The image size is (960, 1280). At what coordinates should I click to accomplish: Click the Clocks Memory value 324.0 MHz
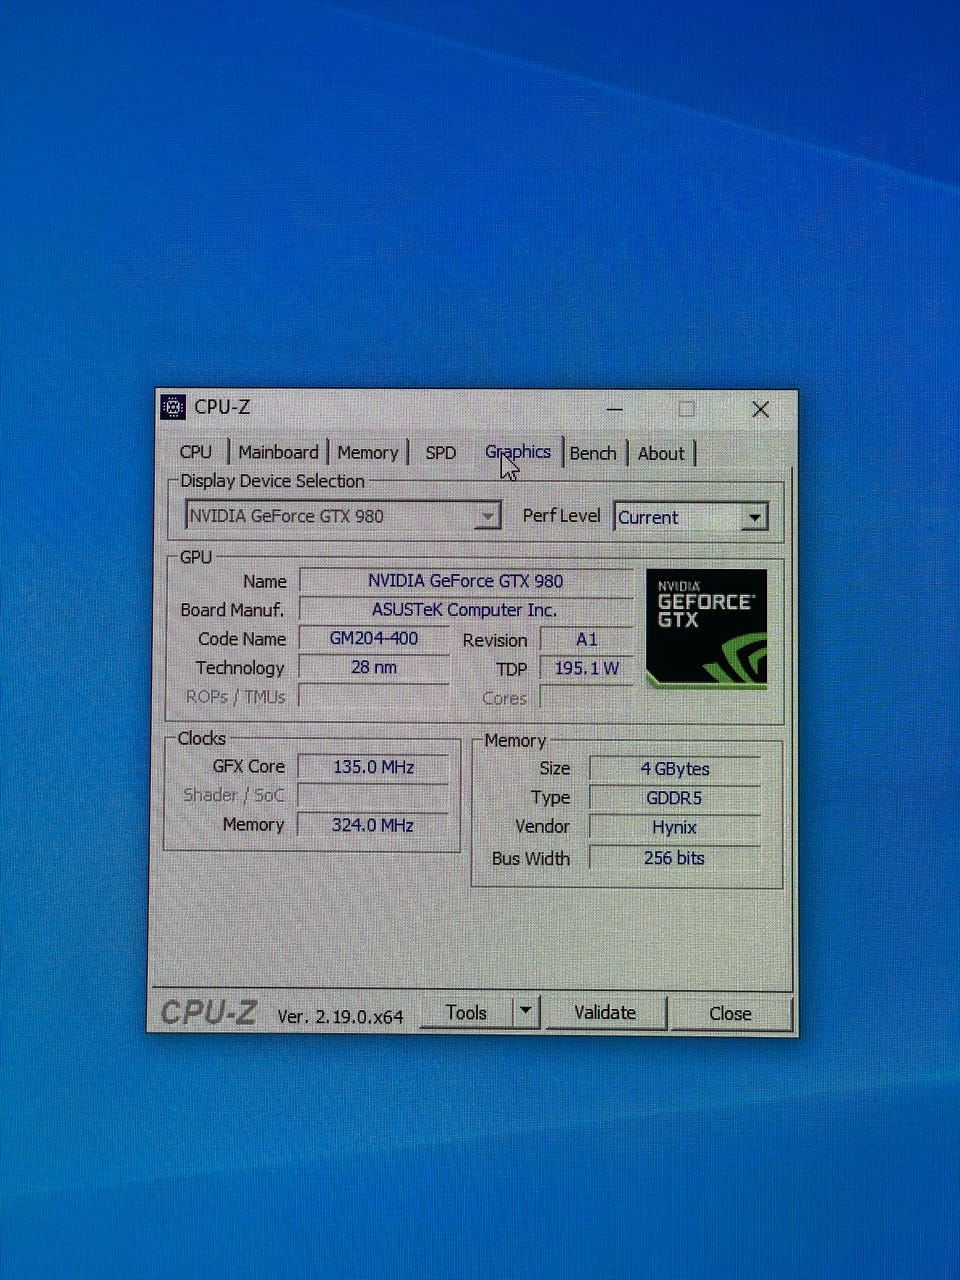tap(373, 825)
